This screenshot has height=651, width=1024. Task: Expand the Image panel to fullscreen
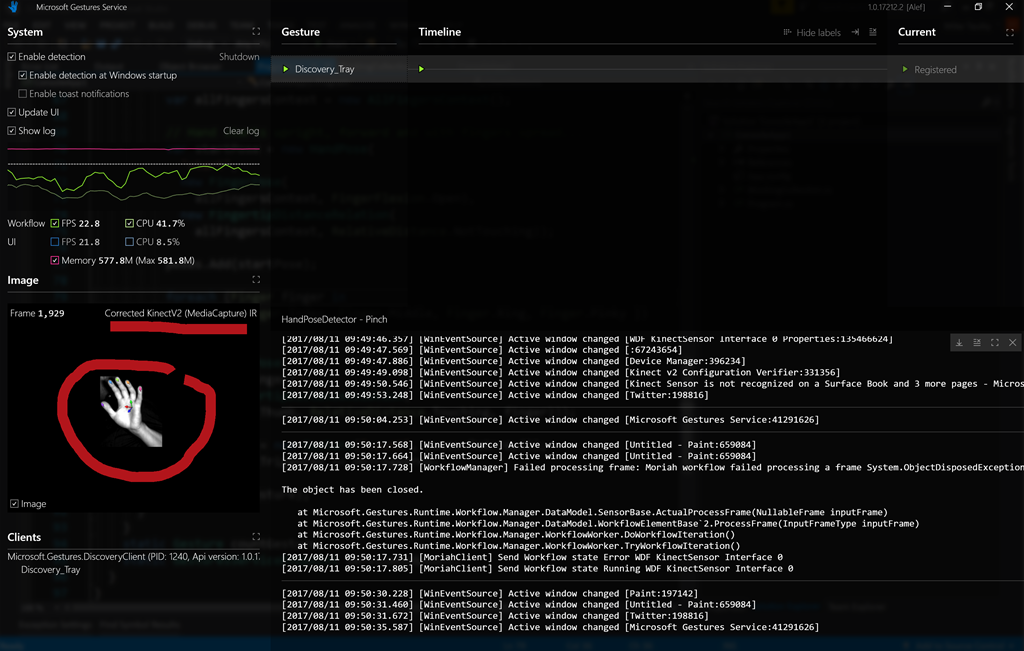pyautogui.click(x=256, y=279)
